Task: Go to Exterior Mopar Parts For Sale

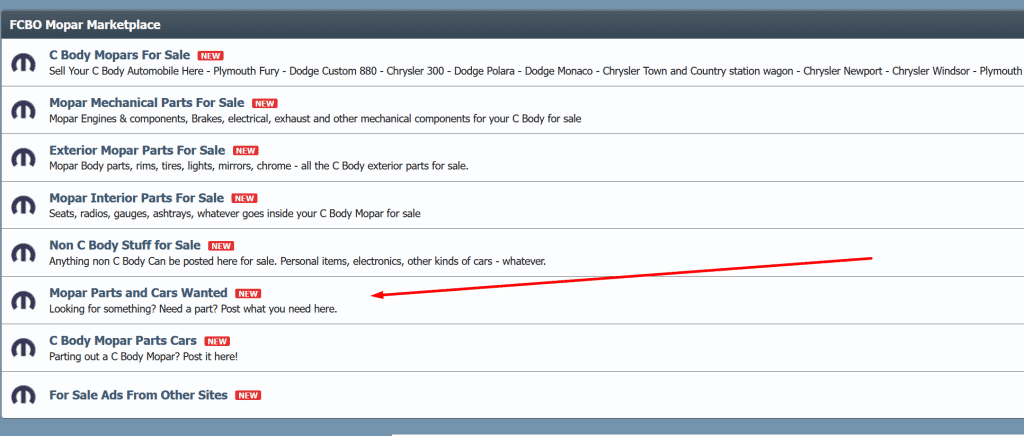Action: [x=137, y=150]
